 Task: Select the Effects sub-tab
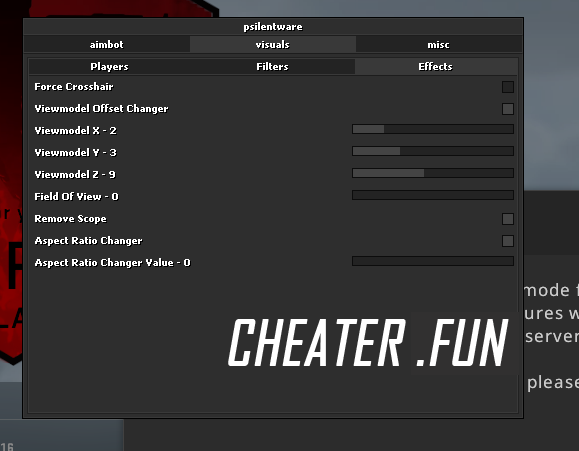pos(435,66)
